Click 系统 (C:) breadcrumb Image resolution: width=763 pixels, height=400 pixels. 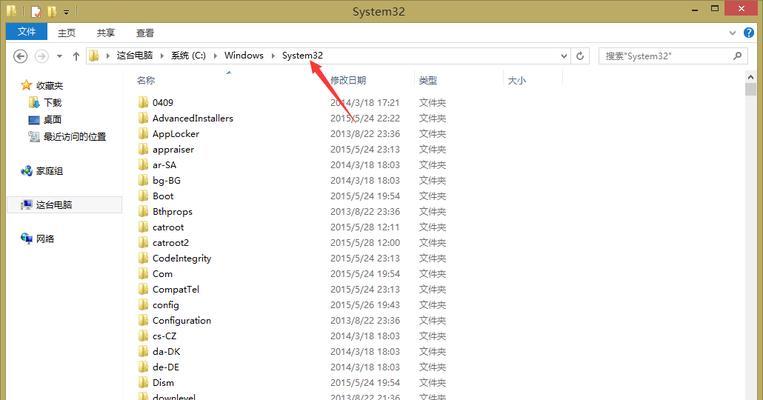point(188,55)
